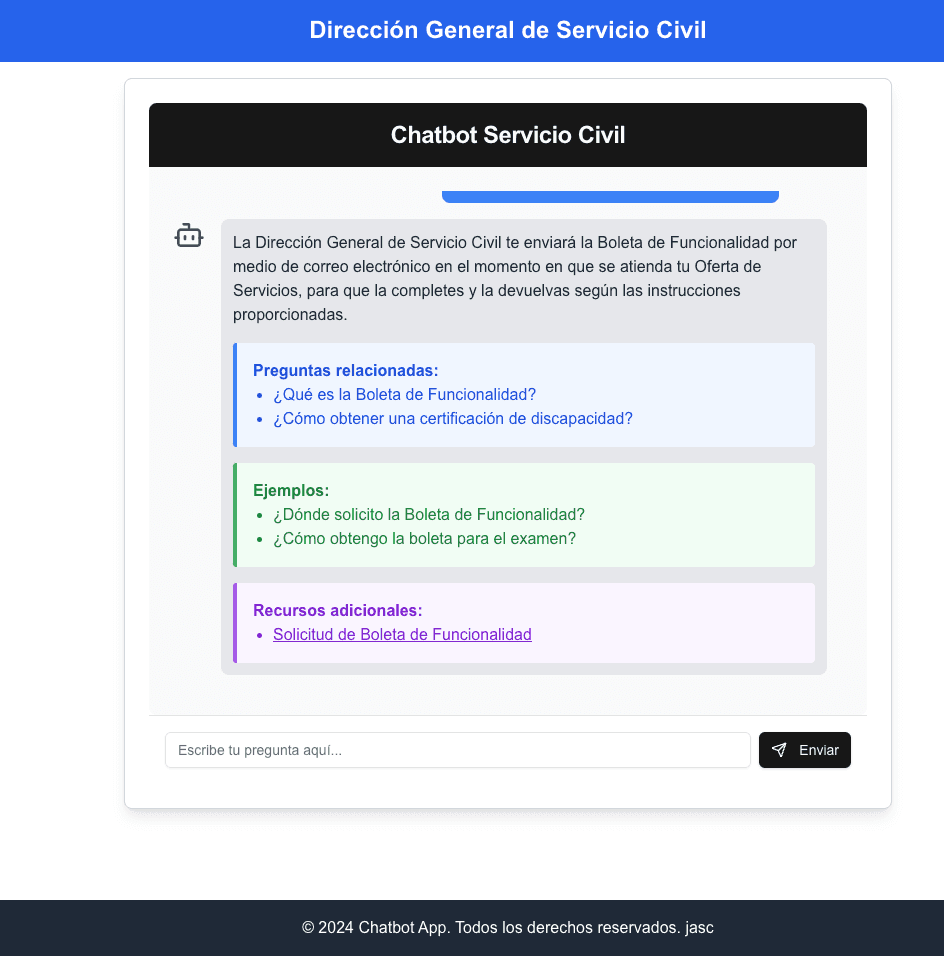The image size is (944, 956).
Task: Open 'Solicitud de Boleta de Funcionalidad' resource link
Action: point(402,634)
